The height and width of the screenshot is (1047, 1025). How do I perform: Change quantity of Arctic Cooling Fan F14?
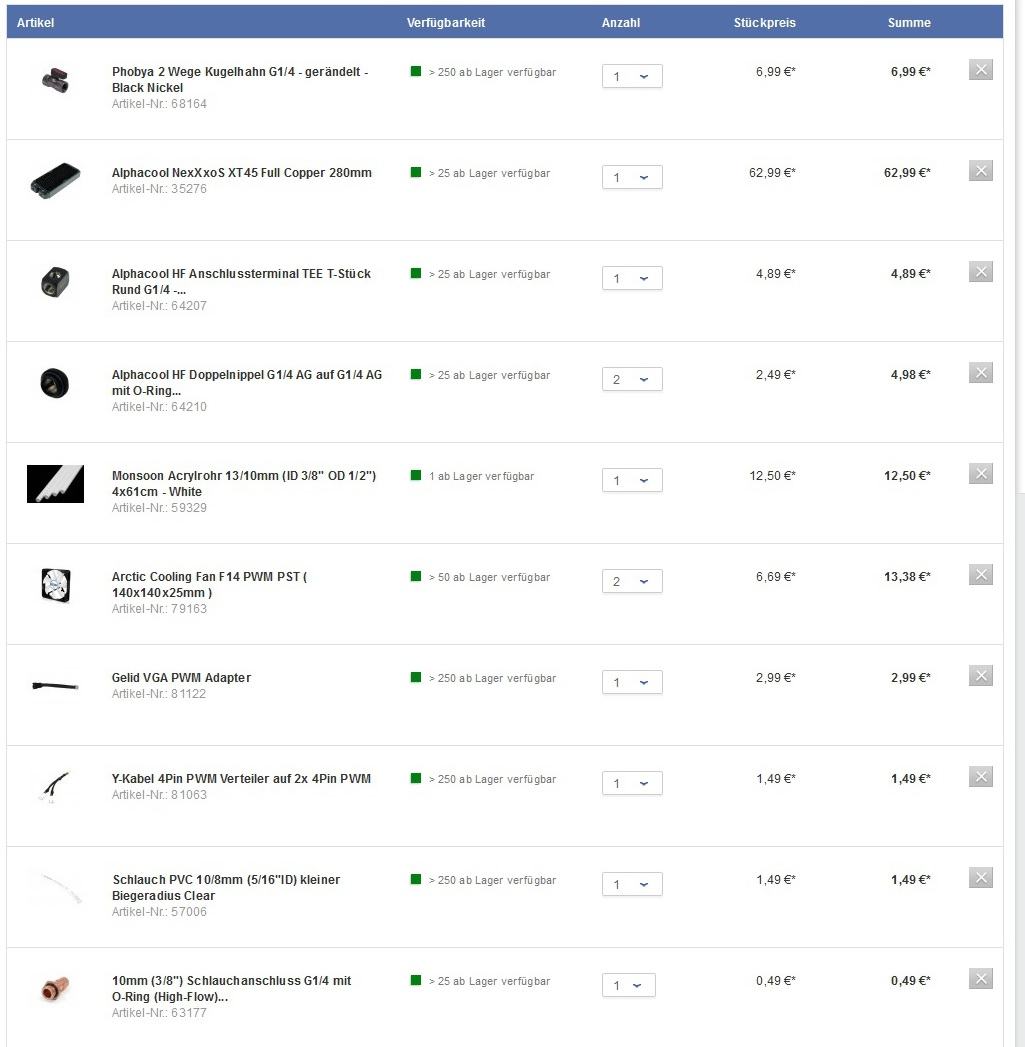(632, 582)
